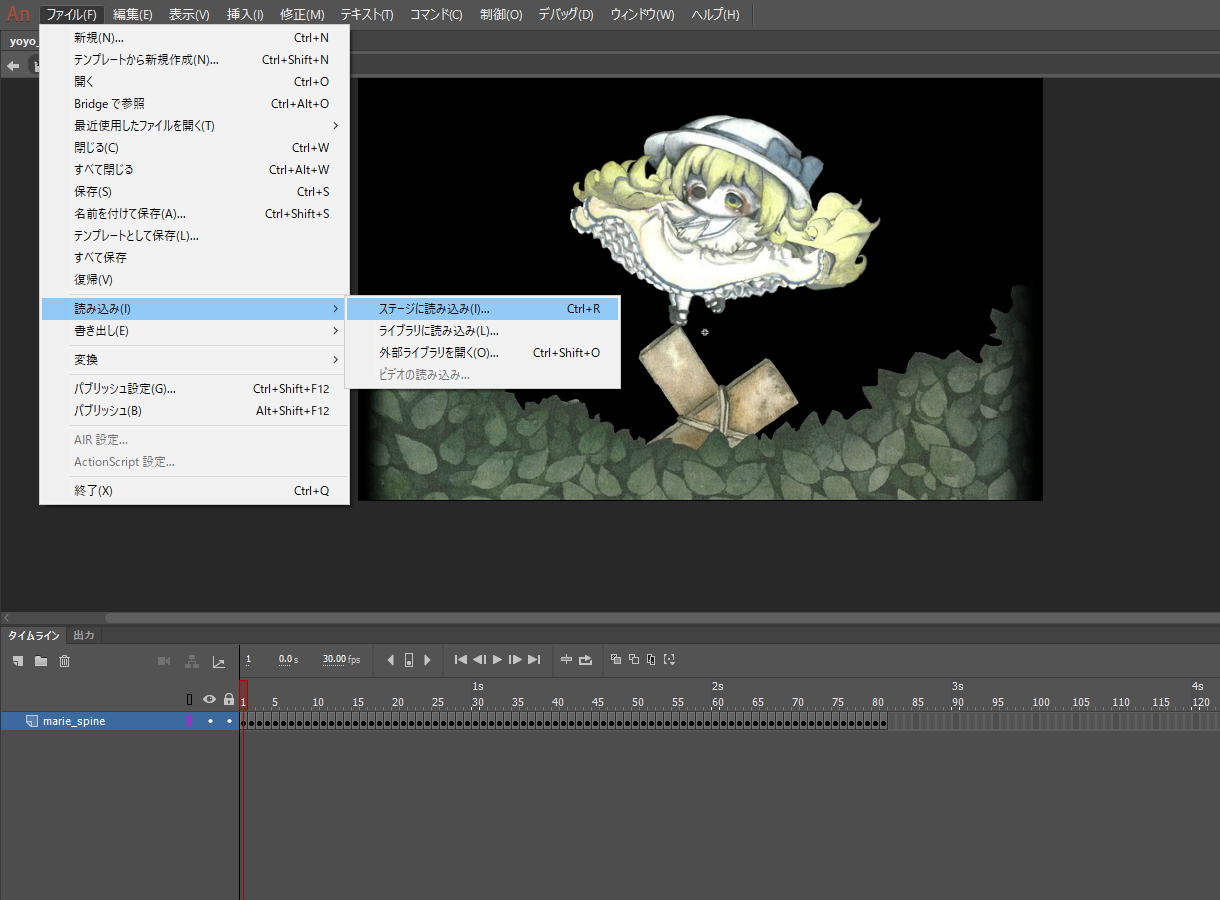Click the 30.00 fps frame rate field
Screen dimensions: 1220x900
tap(341, 660)
